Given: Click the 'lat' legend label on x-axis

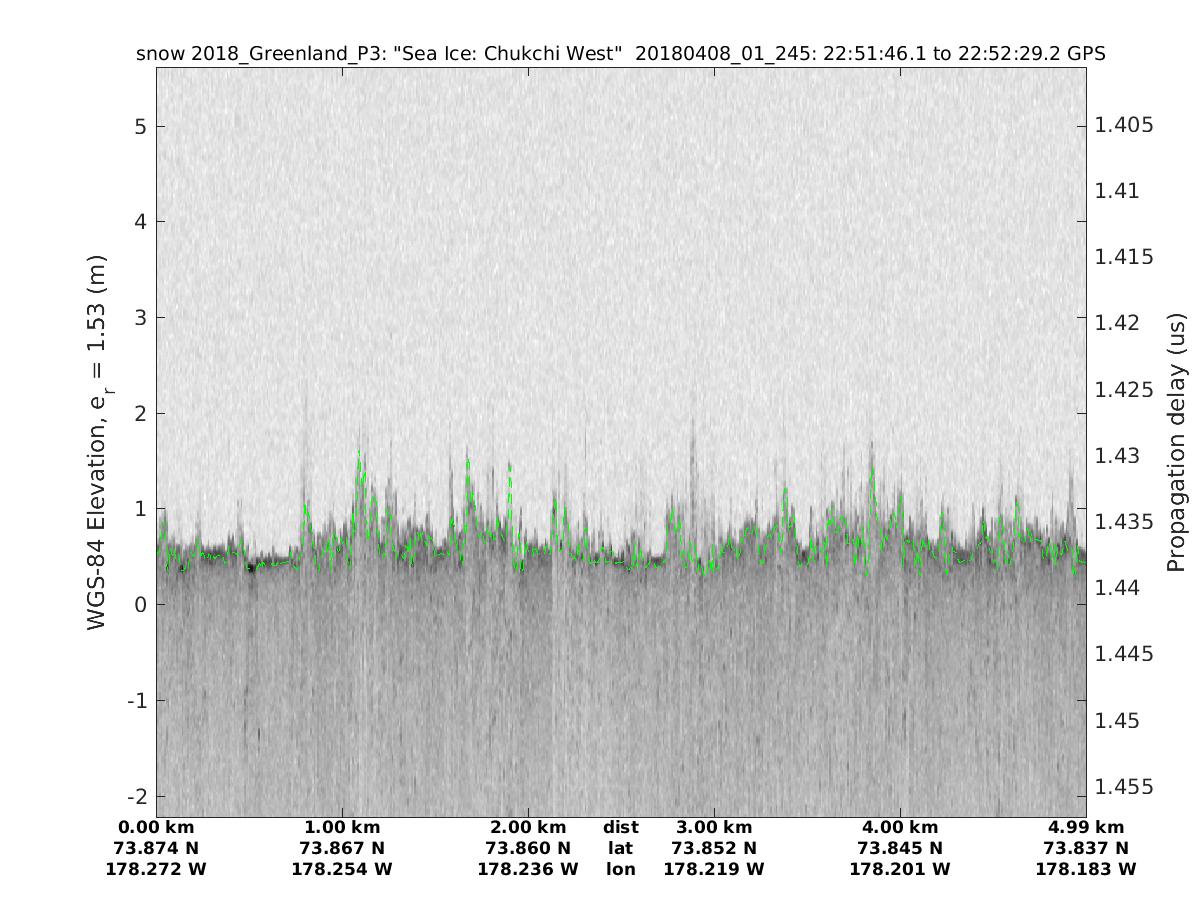Looking at the screenshot, I should pos(620,848).
